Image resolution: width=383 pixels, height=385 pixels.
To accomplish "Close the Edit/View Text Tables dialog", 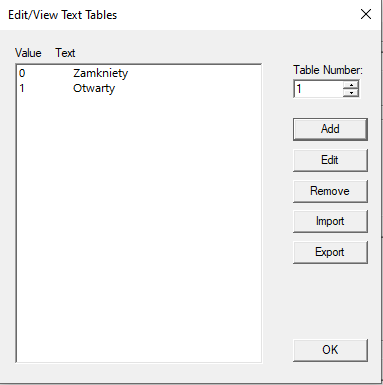I will (366, 14).
